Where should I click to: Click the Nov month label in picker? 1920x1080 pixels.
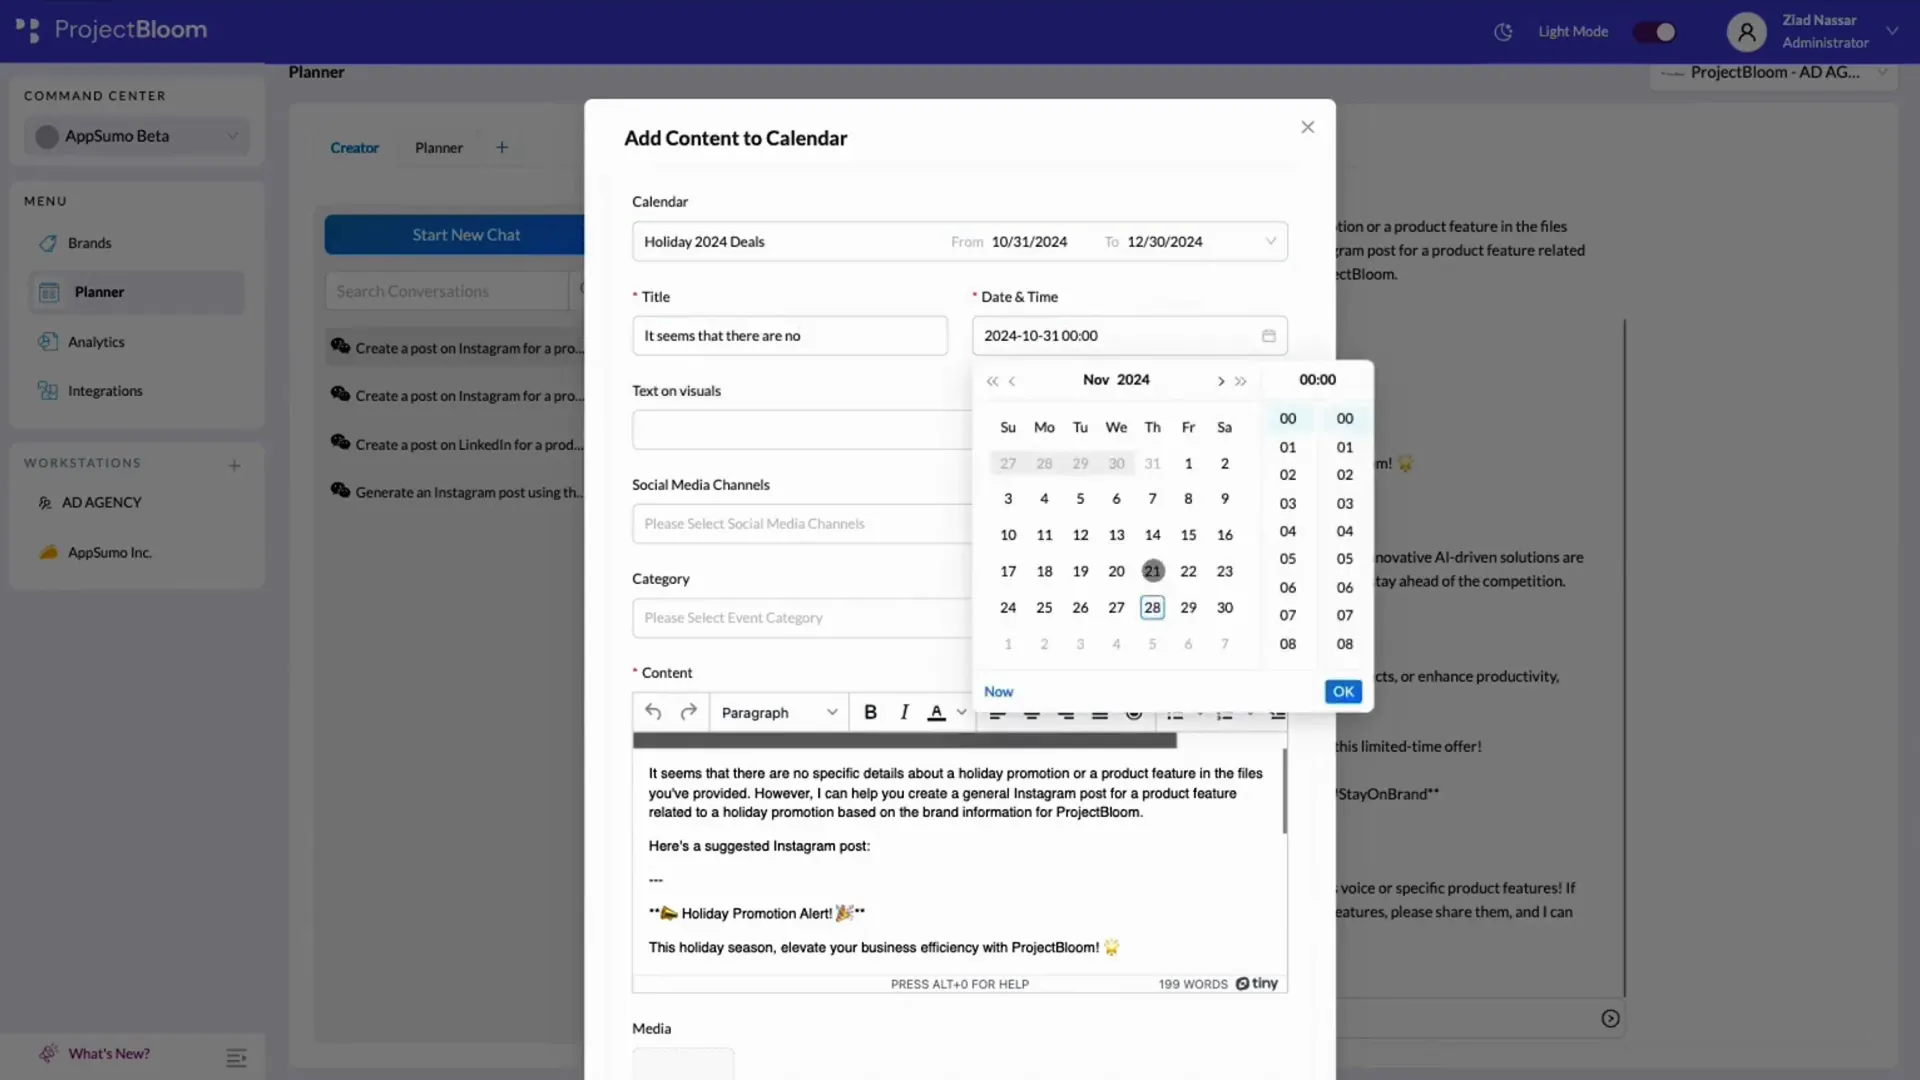pyautogui.click(x=1095, y=380)
